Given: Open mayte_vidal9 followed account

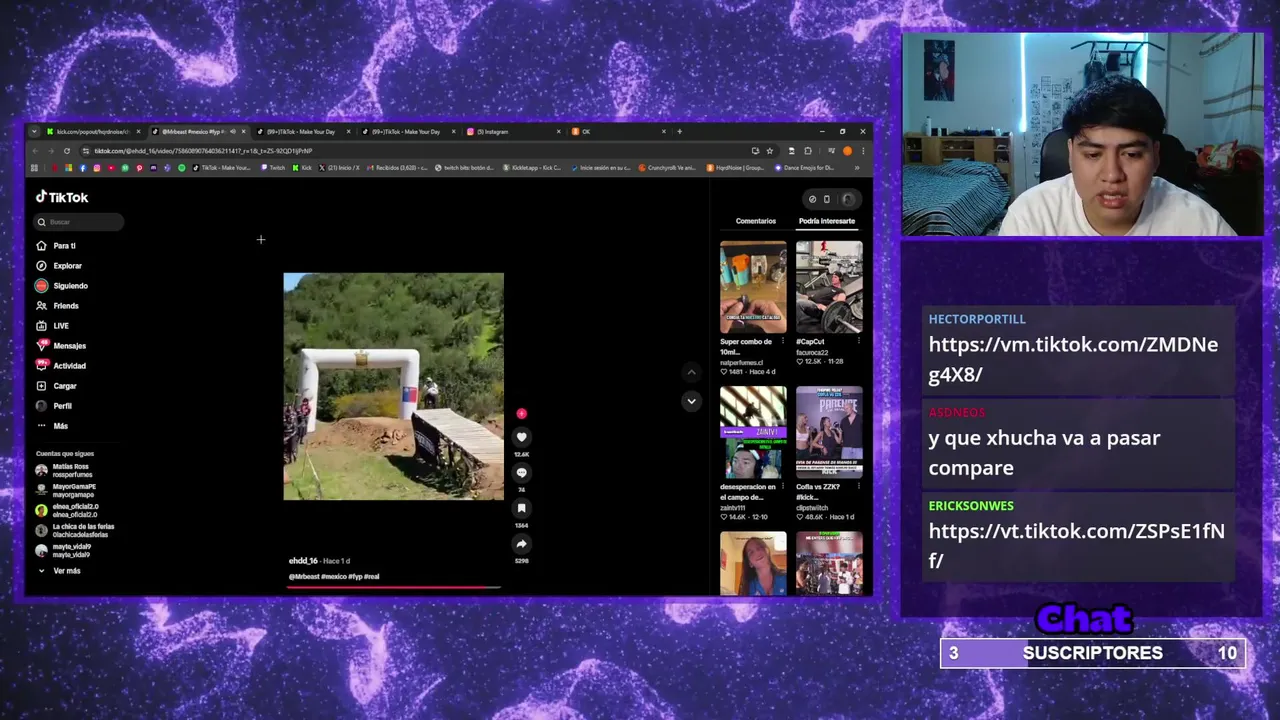Looking at the screenshot, I should tap(64, 550).
